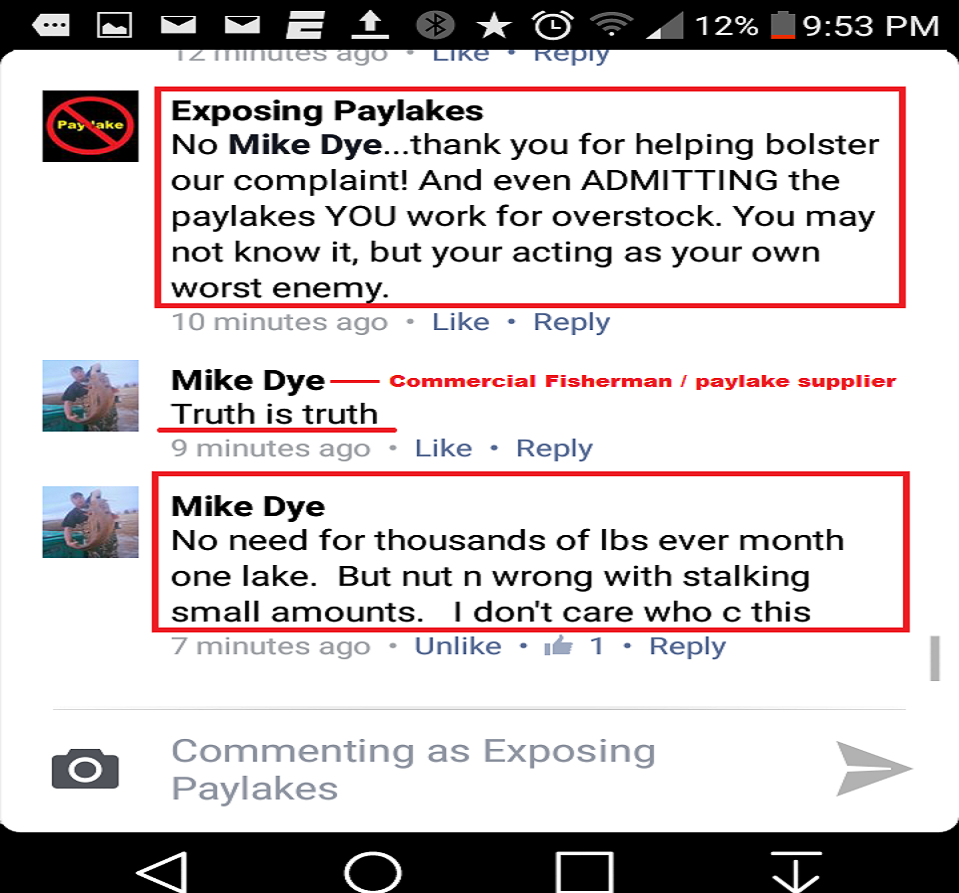The image size is (959, 893).
Task: Tap Bluetooth icon in status bar
Action: pos(435,25)
